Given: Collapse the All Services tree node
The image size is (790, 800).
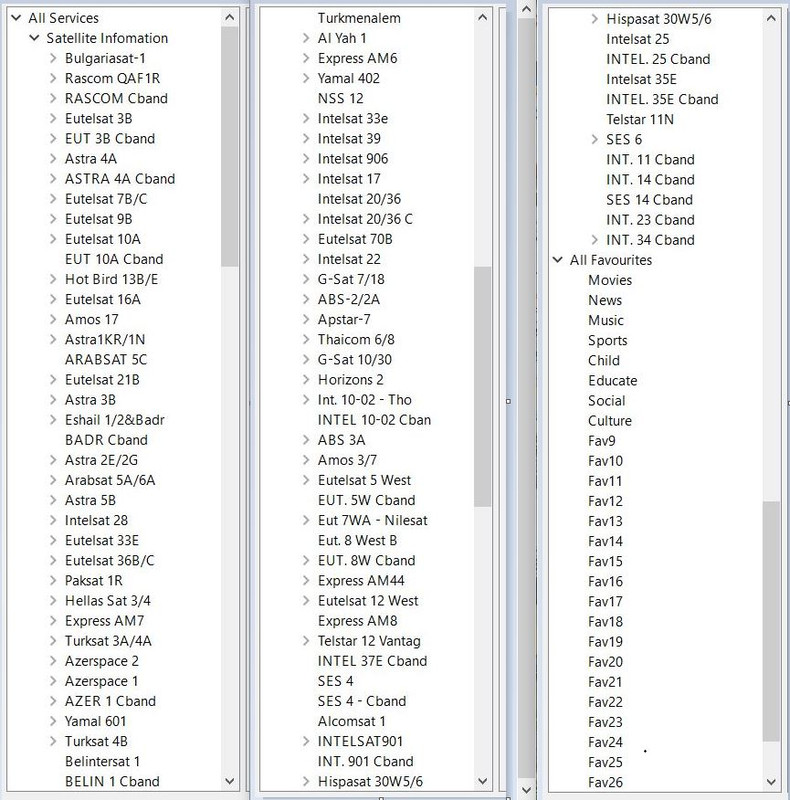Looking at the screenshot, I should 16,18.
